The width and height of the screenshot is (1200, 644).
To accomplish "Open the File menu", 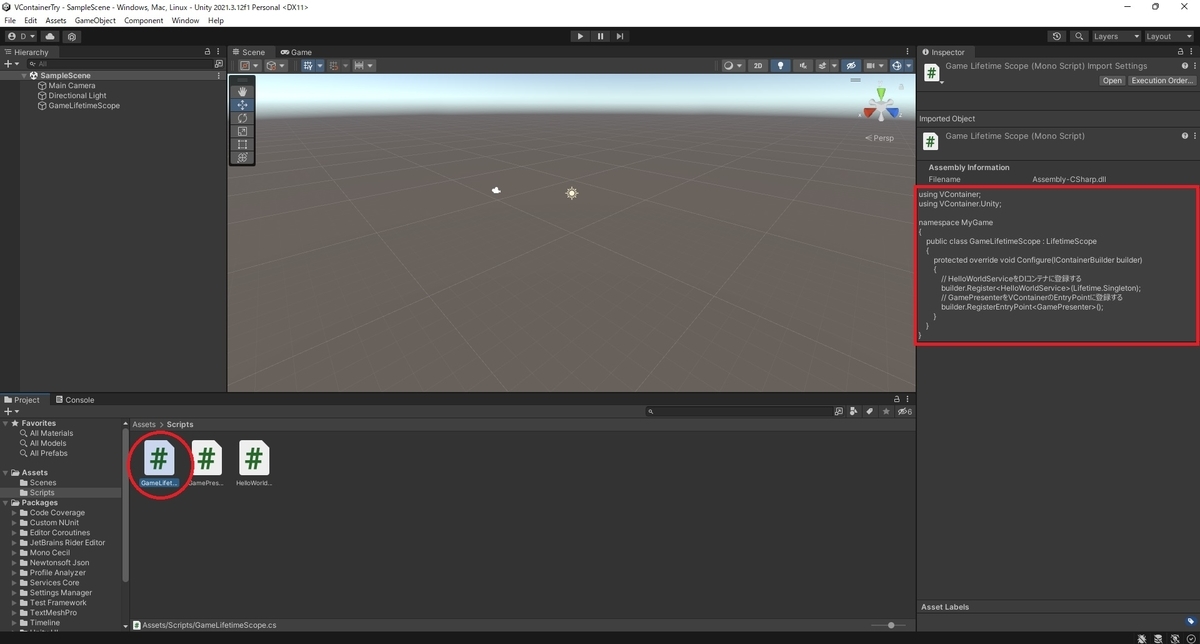I will coord(10,20).
